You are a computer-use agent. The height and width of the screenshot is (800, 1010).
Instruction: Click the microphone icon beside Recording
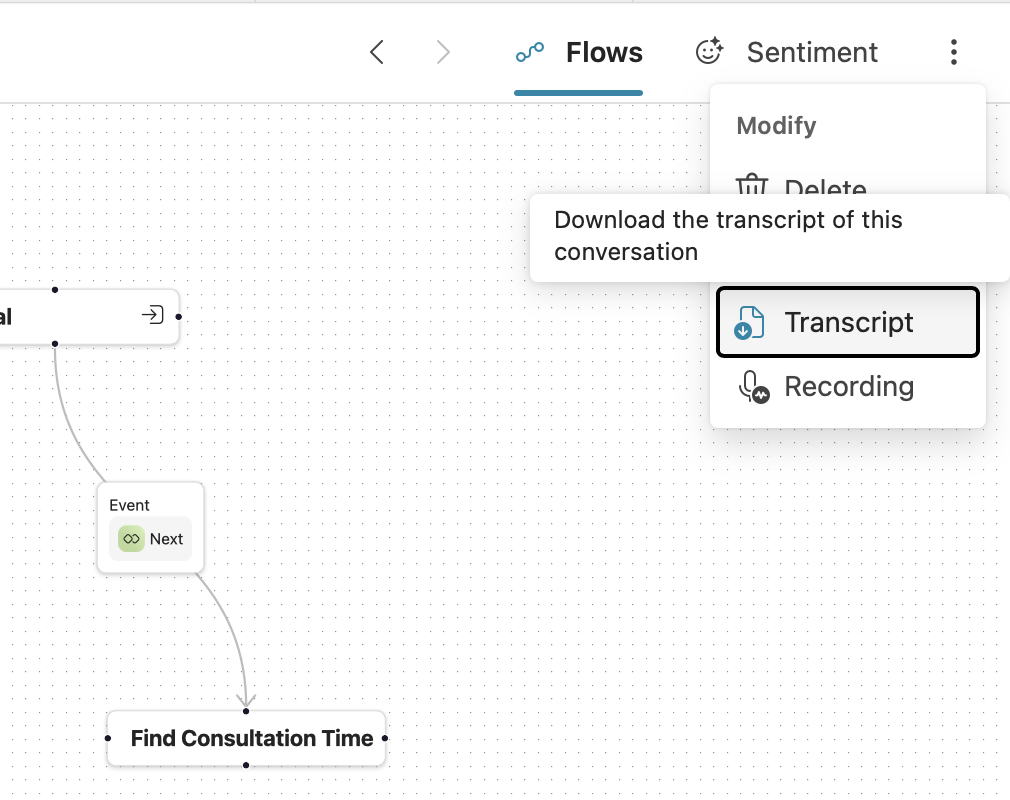coord(753,387)
